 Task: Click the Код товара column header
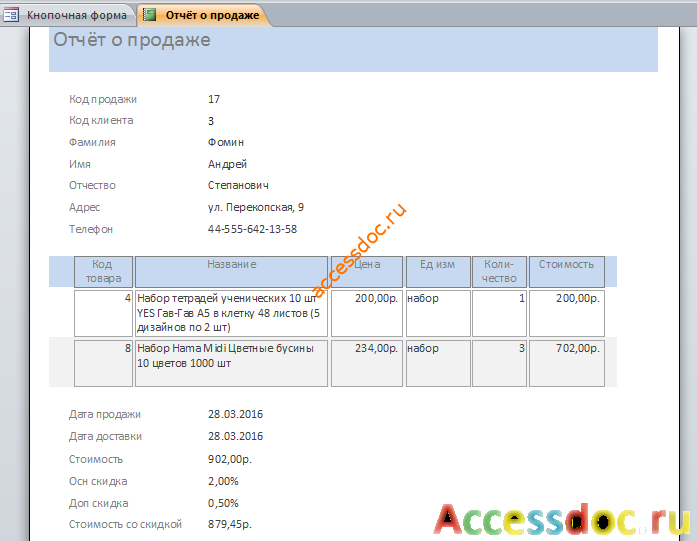[104, 271]
